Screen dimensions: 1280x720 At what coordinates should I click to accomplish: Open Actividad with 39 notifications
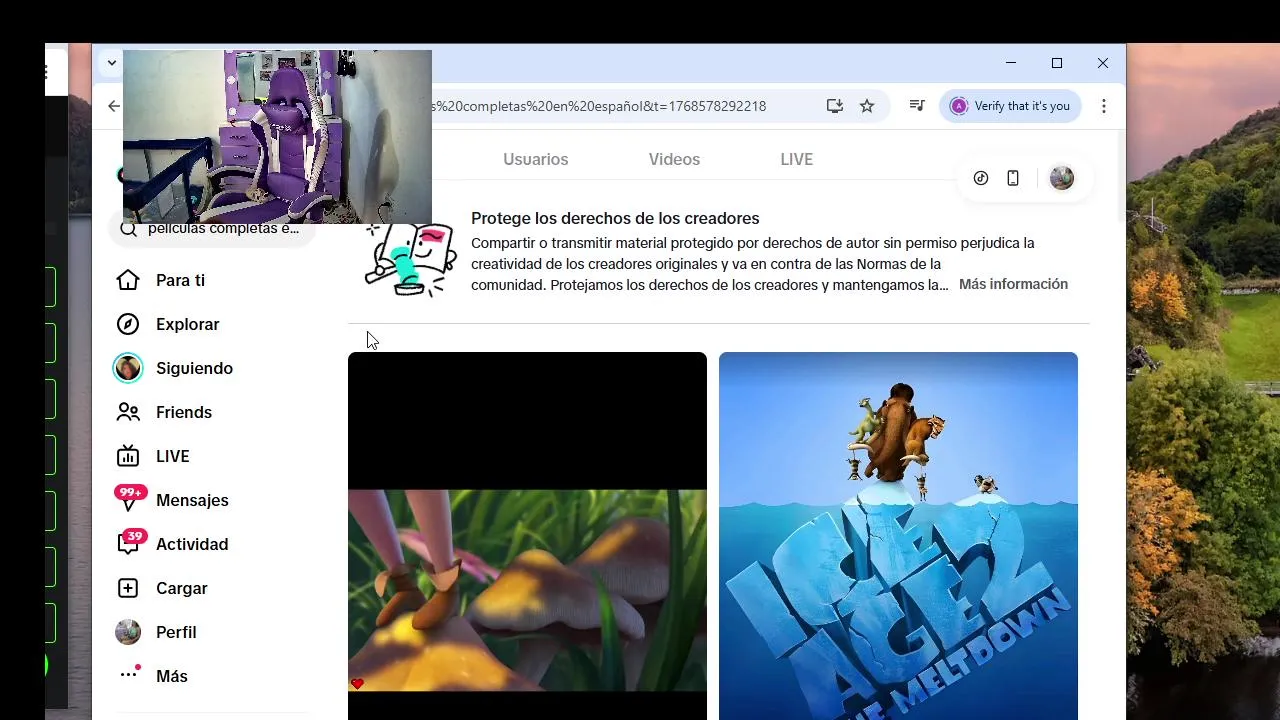click(x=192, y=544)
